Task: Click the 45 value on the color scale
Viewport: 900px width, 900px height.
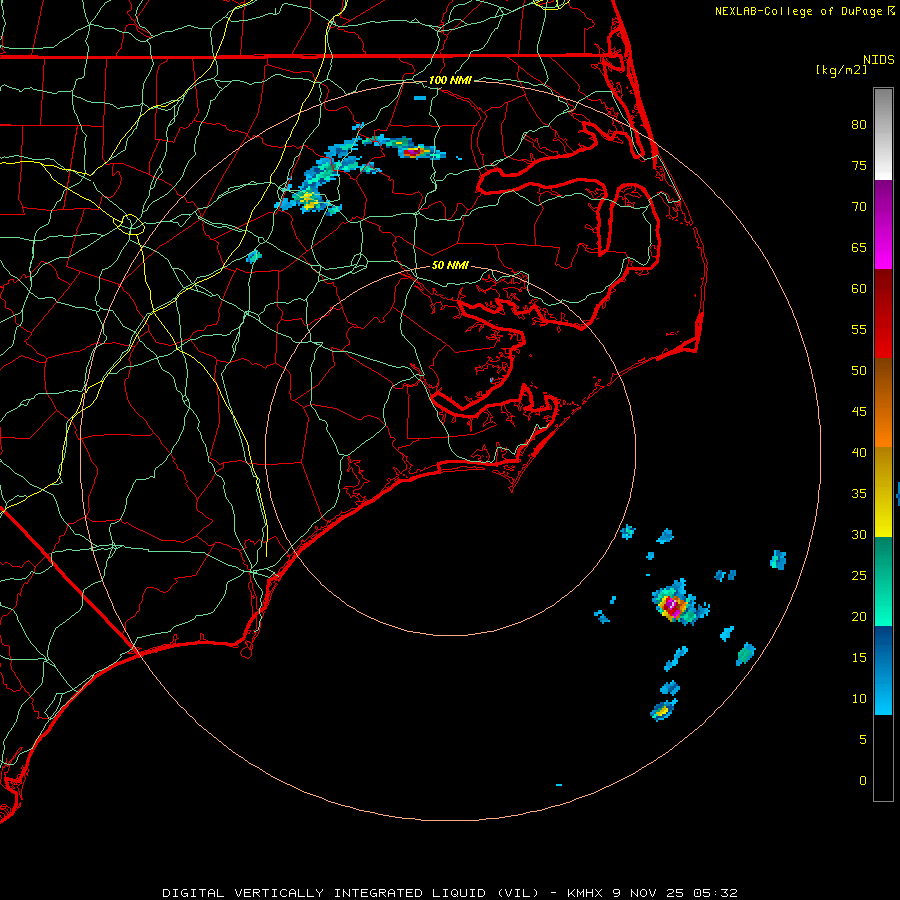Action: click(x=859, y=412)
